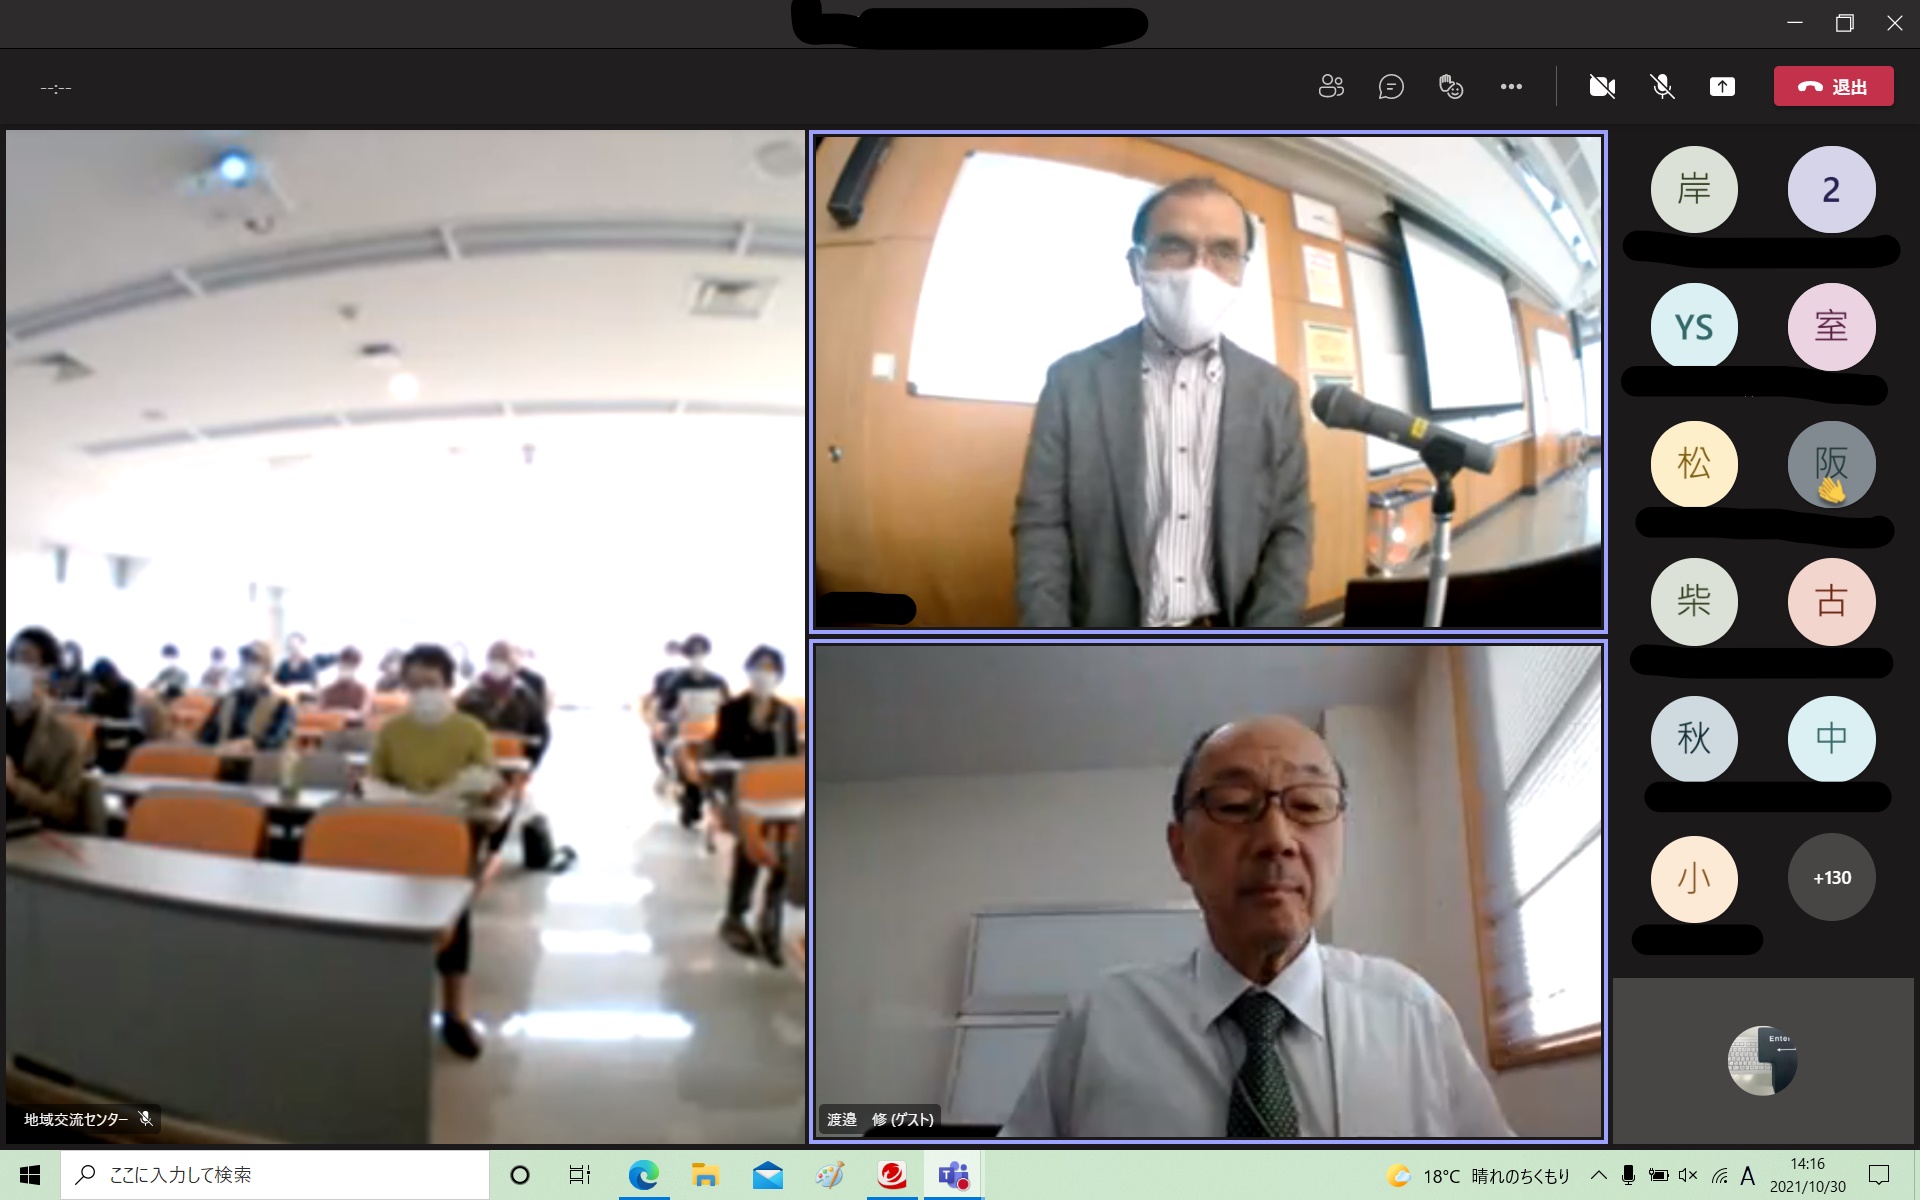The width and height of the screenshot is (1920, 1200).
Task: Open the meeting chat
Action: 1391,87
